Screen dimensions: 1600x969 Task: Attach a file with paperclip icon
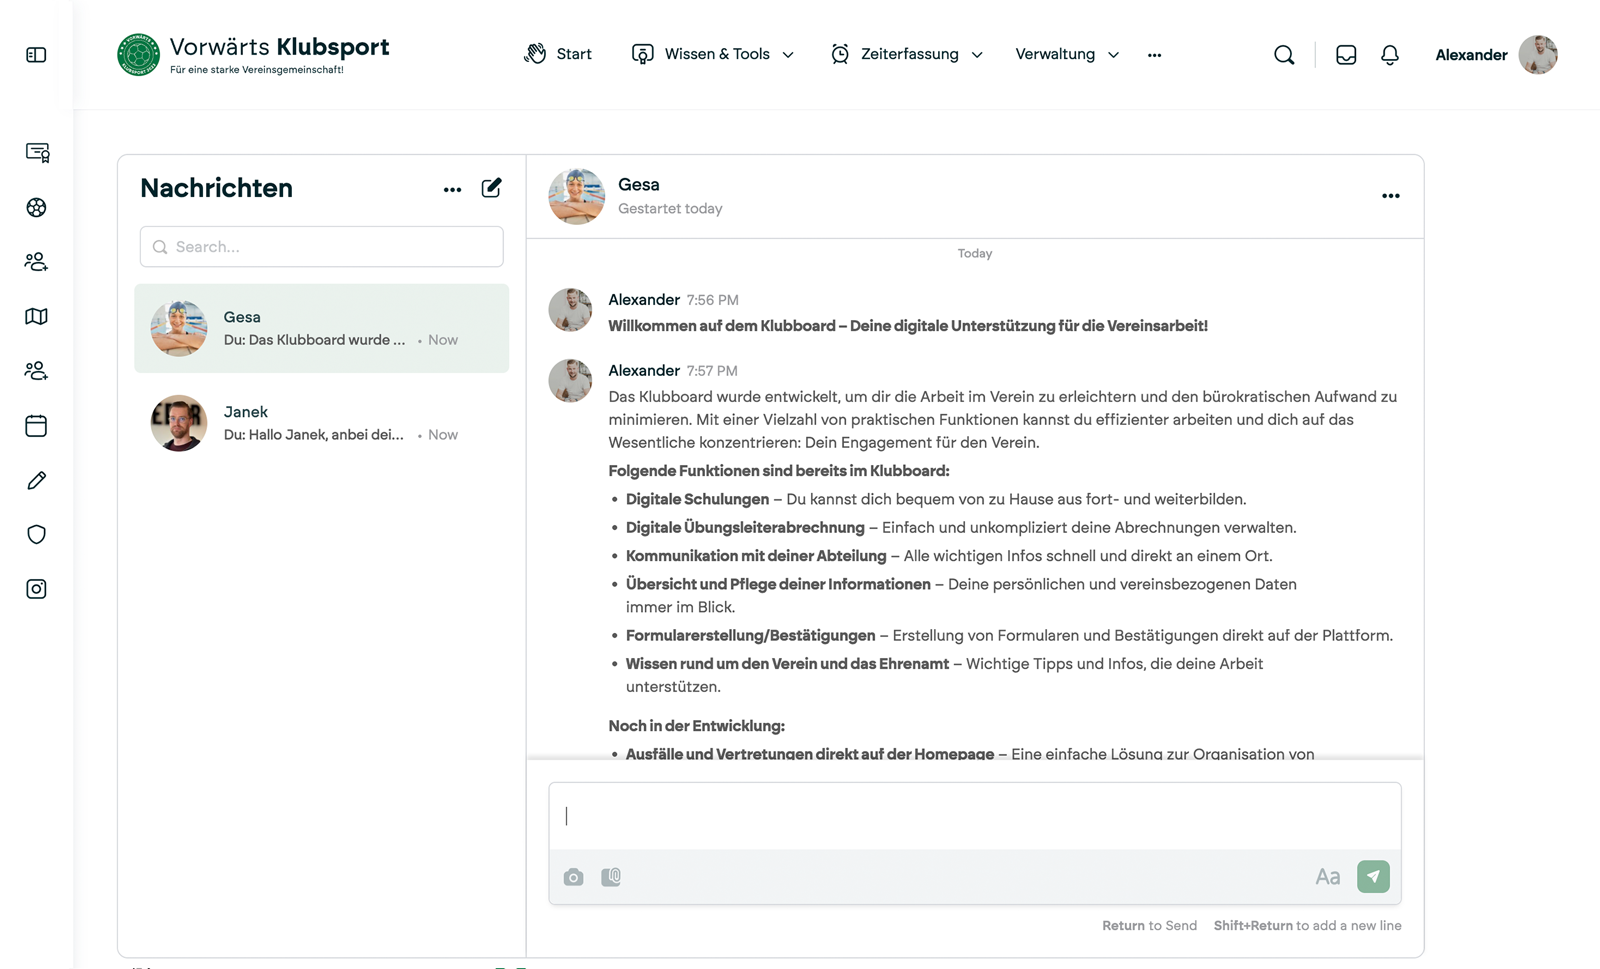click(x=611, y=877)
